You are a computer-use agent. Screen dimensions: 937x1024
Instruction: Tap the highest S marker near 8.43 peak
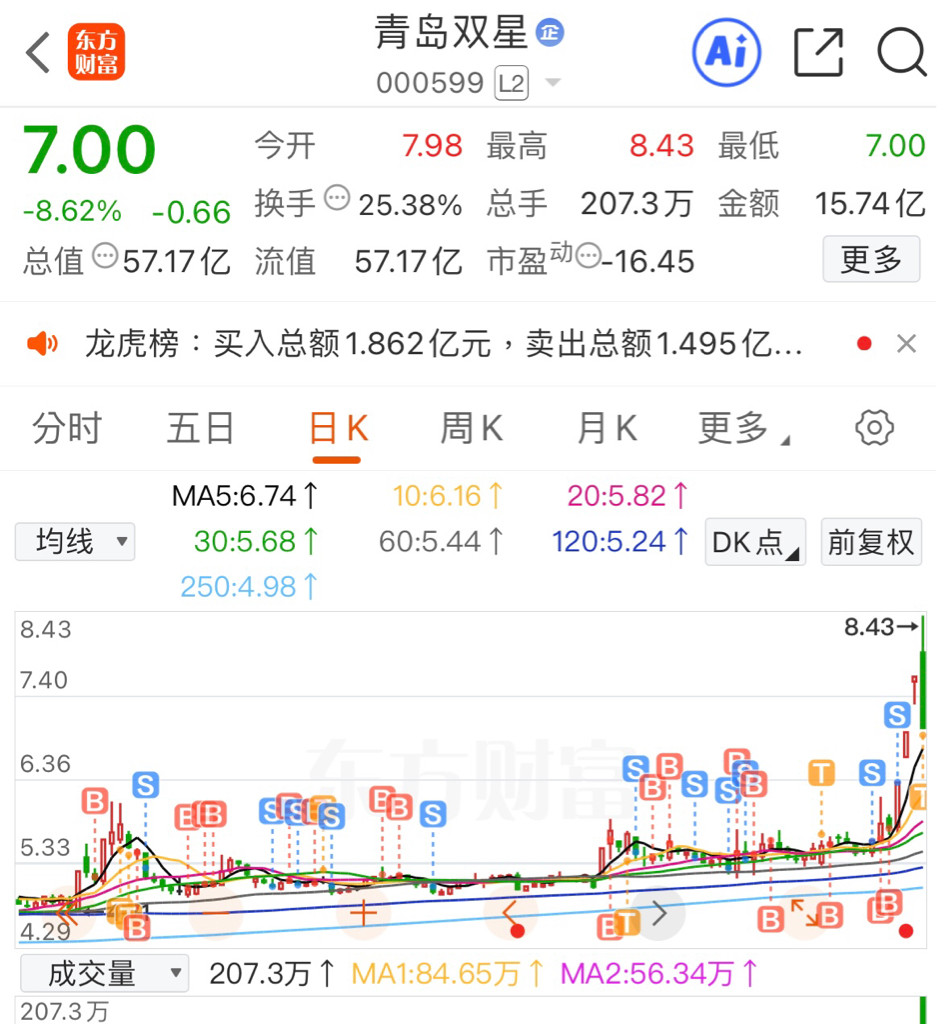(x=897, y=715)
